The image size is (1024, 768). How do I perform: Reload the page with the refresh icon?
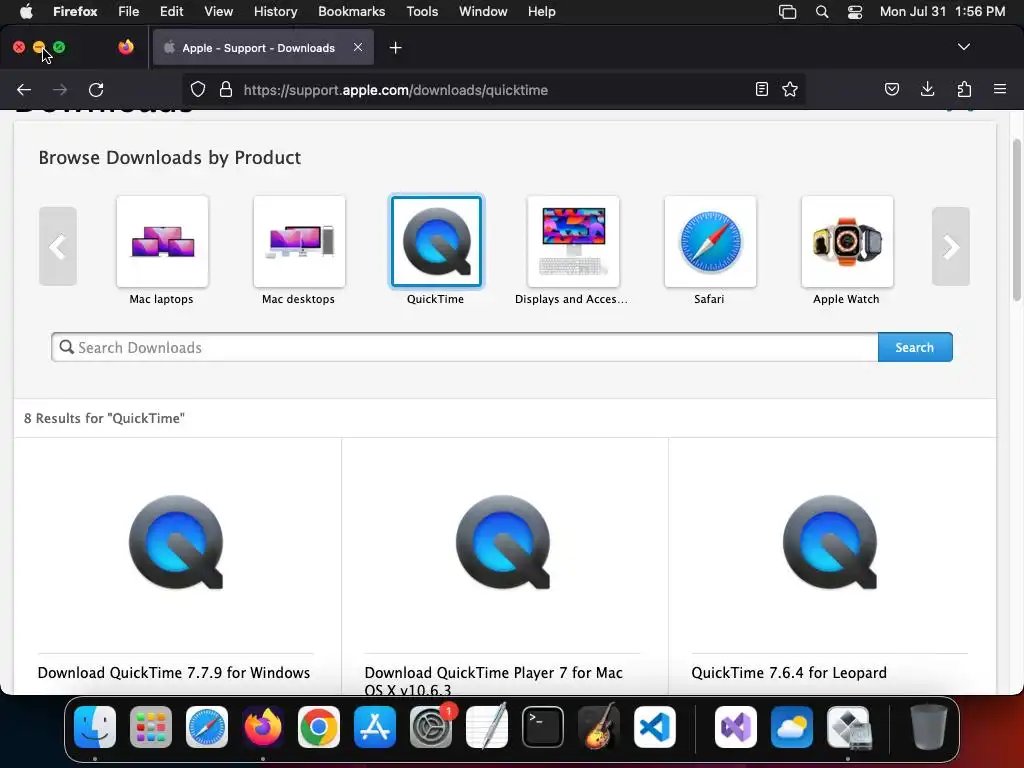96,89
